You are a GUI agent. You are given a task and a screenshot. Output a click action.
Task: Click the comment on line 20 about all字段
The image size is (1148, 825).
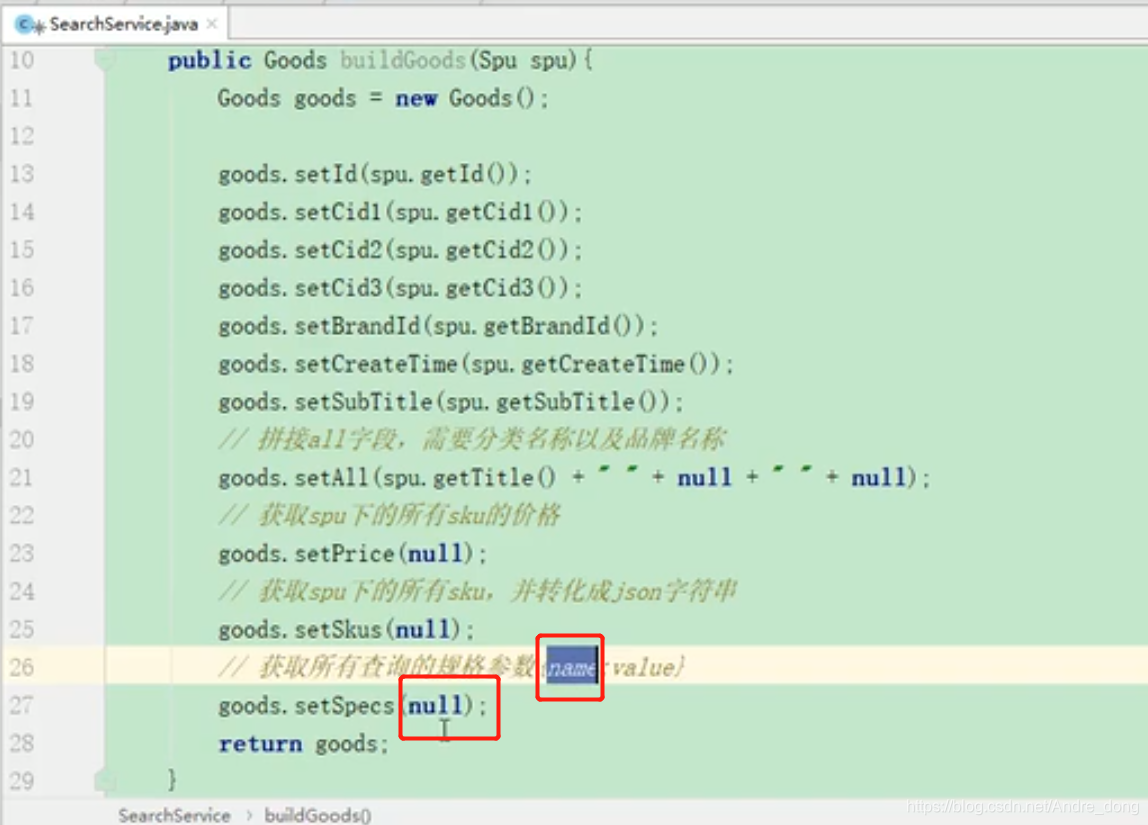point(472,439)
